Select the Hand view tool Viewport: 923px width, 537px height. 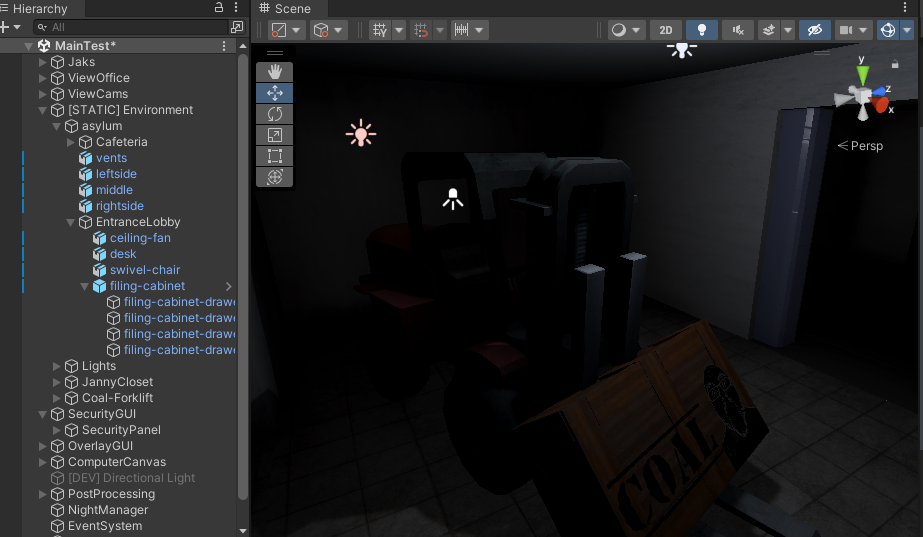pyautogui.click(x=274, y=72)
